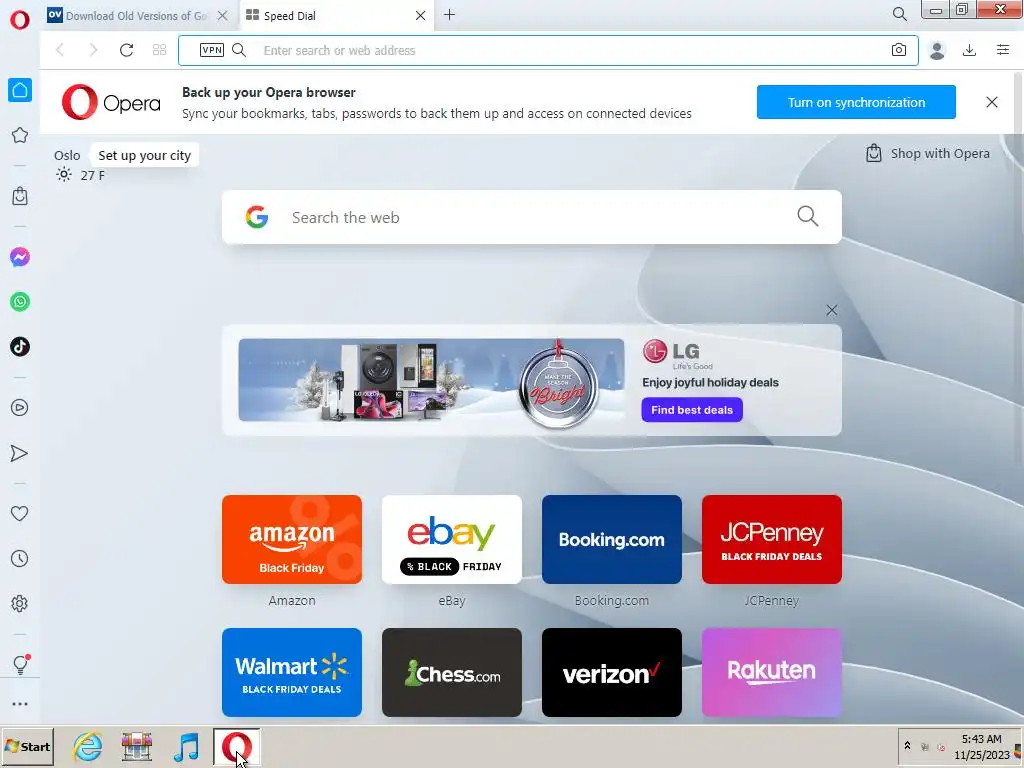
Task: Open the Amazon speed dial tile
Action: tap(292, 539)
